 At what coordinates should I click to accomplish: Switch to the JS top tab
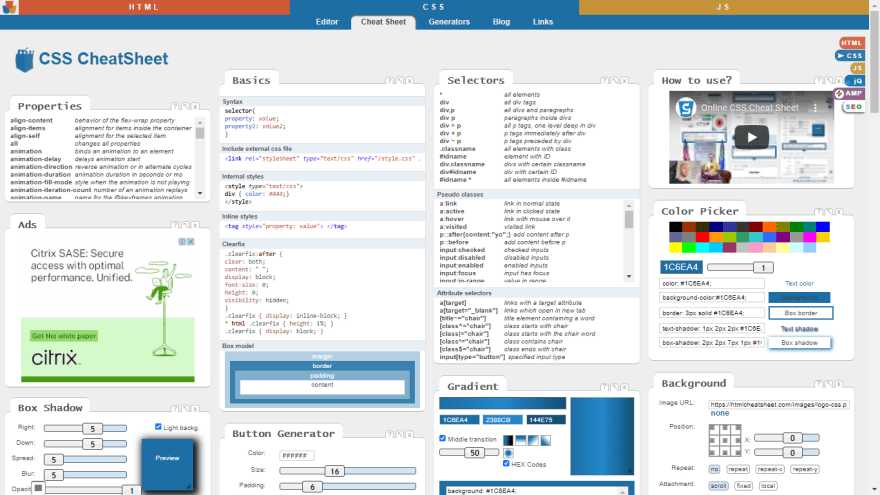click(x=723, y=7)
